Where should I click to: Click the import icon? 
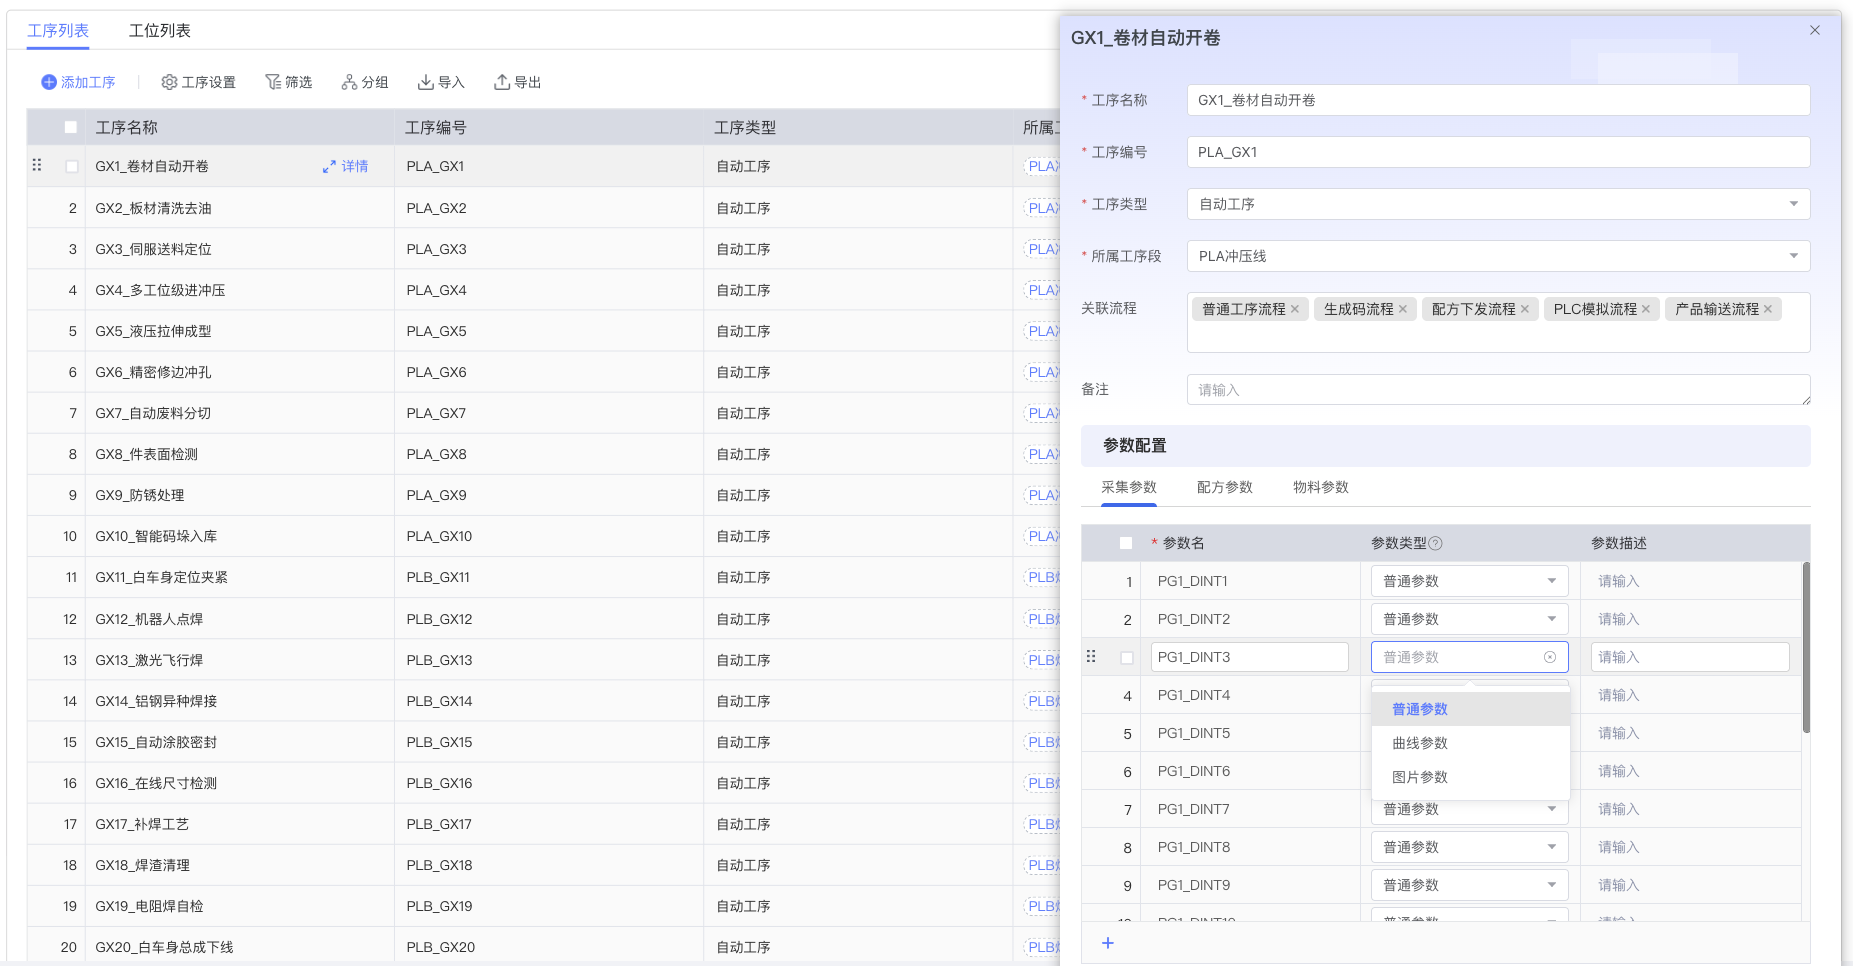[425, 82]
